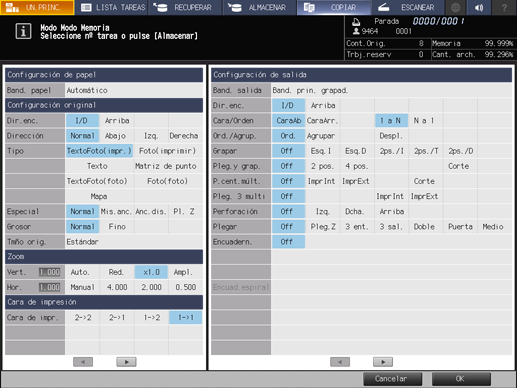Click Estándar original size value
The image size is (517, 388).
point(134,242)
